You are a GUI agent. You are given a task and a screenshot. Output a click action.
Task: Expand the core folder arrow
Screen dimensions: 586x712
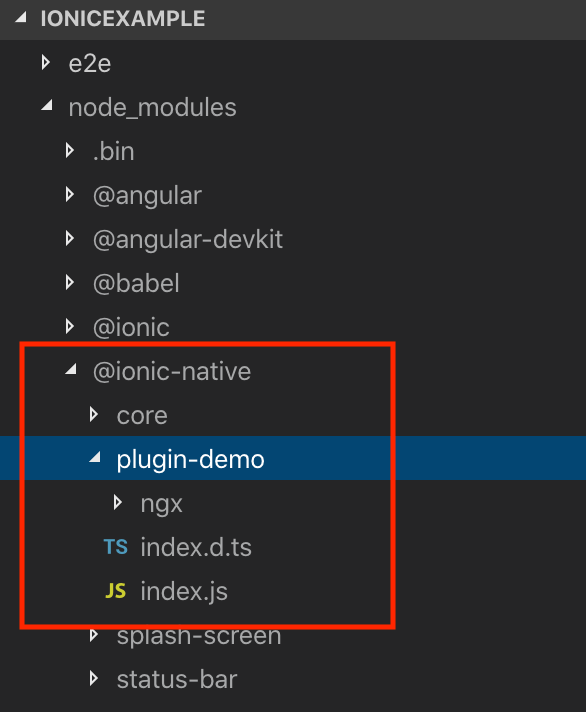94,414
